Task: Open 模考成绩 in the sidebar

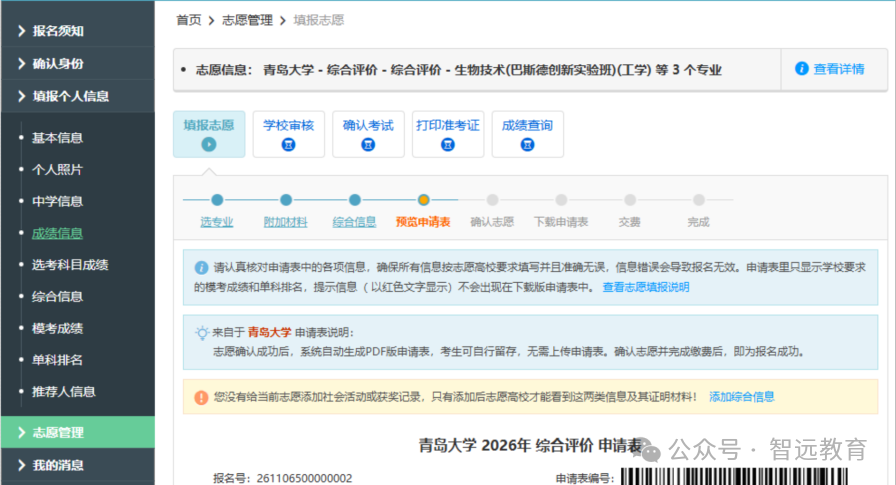Action: [57, 328]
